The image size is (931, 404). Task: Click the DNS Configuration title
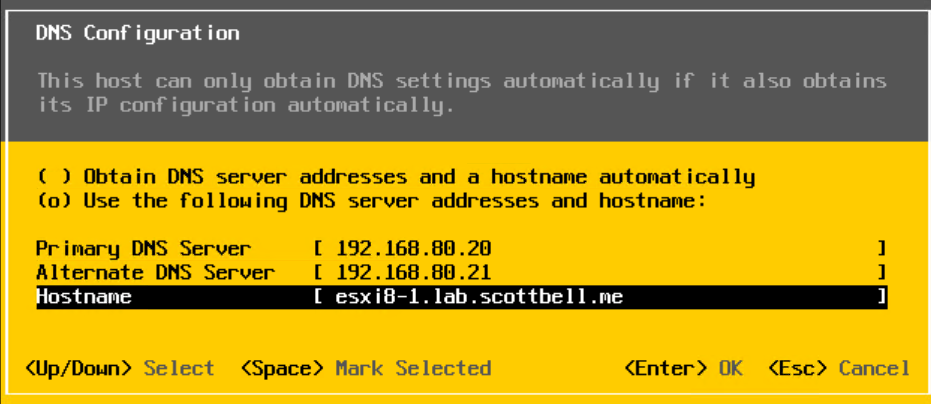(137, 33)
